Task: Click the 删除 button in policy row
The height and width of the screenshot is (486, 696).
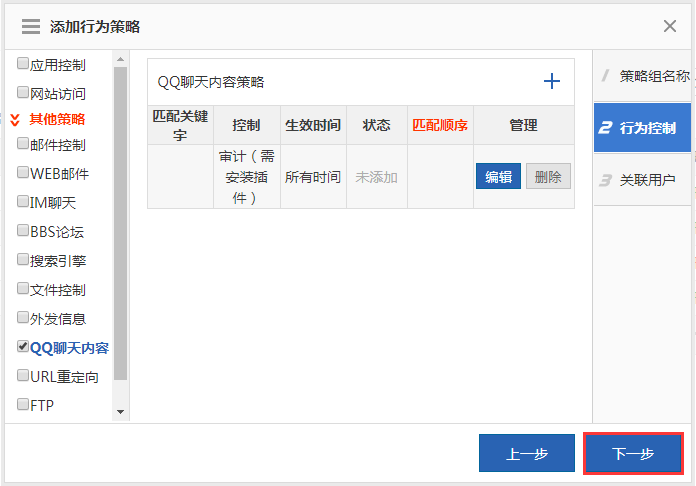Action: 548,177
